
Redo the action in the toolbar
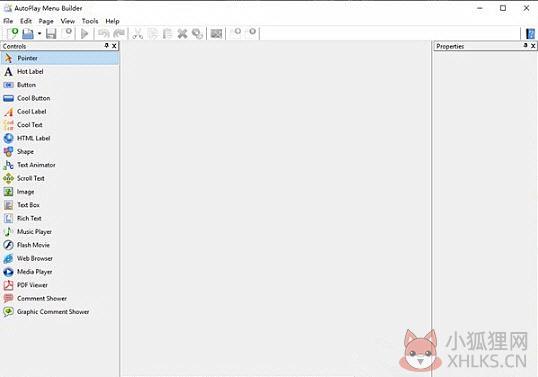click(x=119, y=34)
